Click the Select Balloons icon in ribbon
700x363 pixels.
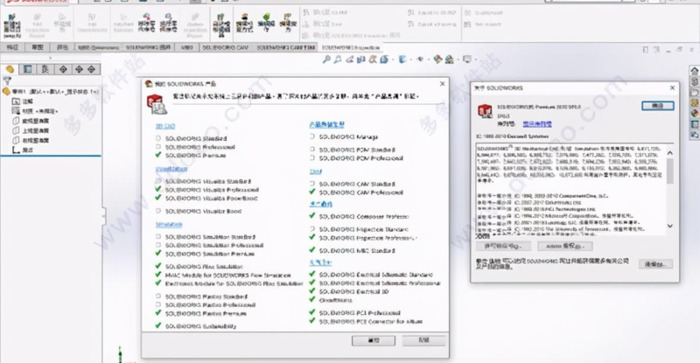click(168, 23)
